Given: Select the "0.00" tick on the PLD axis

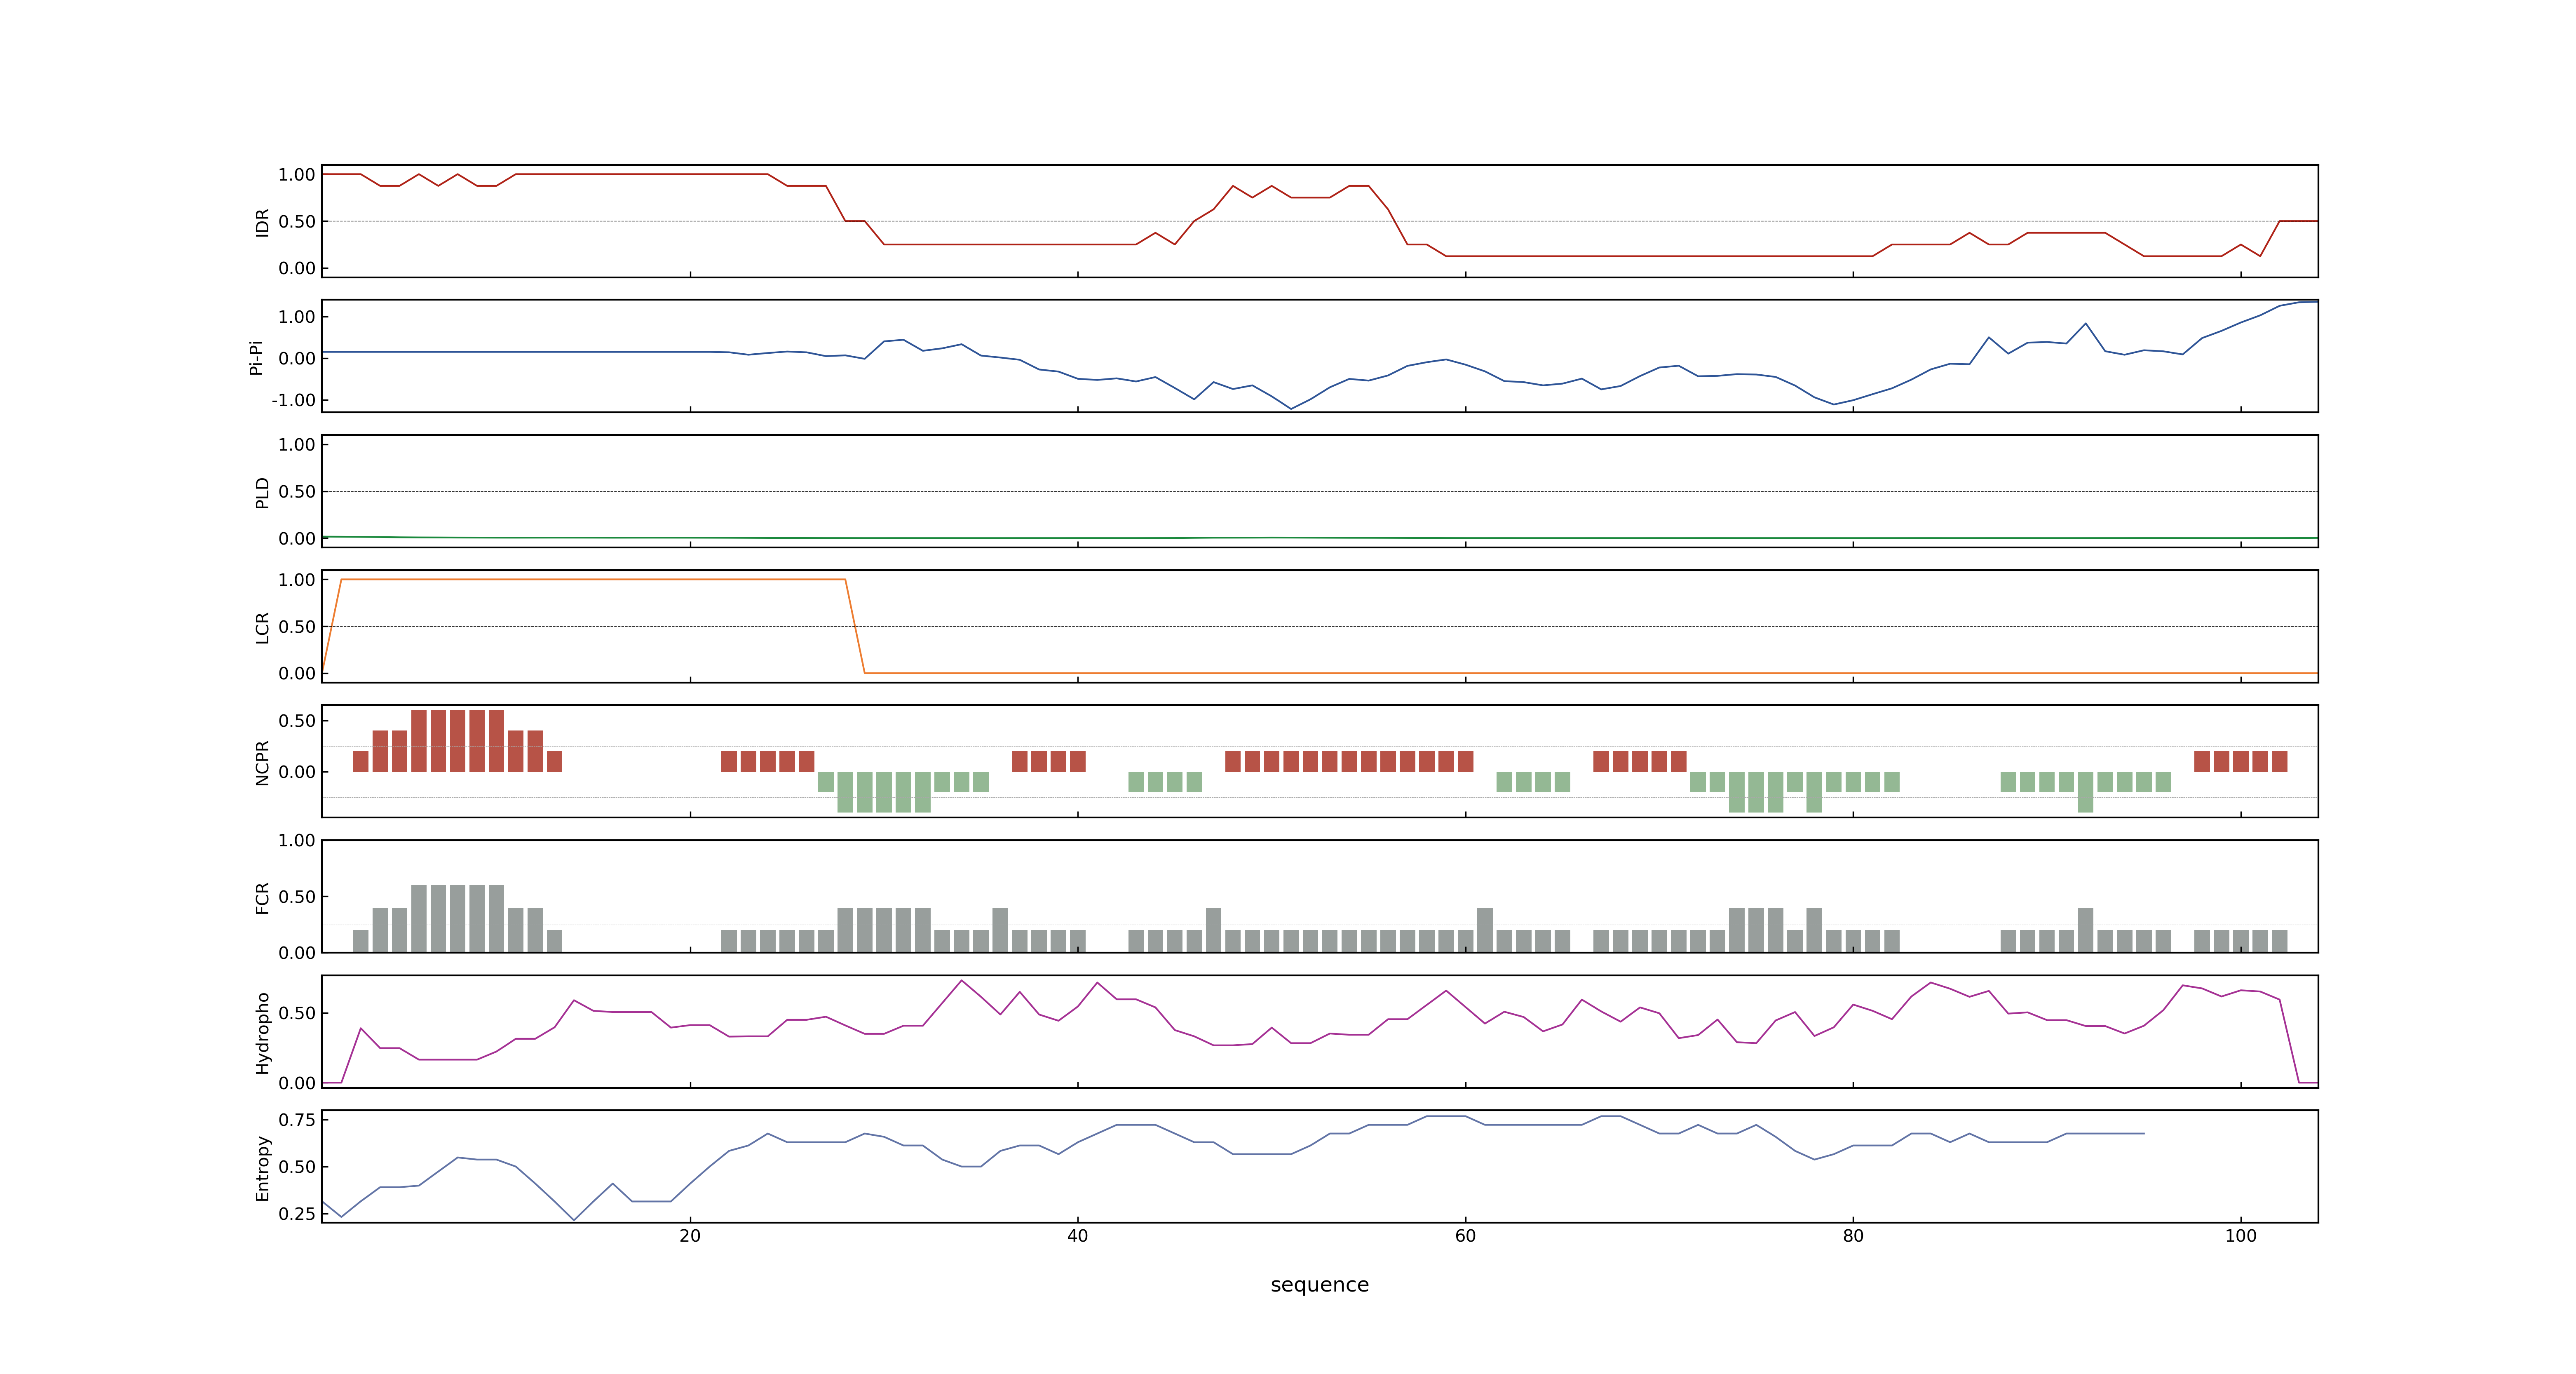Looking at the screenshot, I should pyautogui.click(x=297, y=538).
